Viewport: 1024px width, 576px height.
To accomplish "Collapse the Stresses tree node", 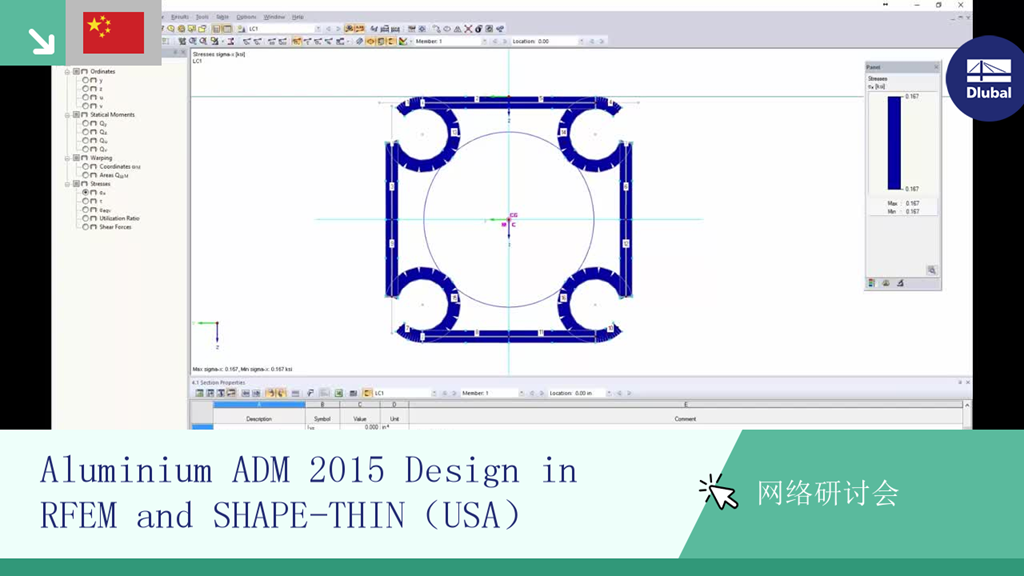I will tap(67, 184).
